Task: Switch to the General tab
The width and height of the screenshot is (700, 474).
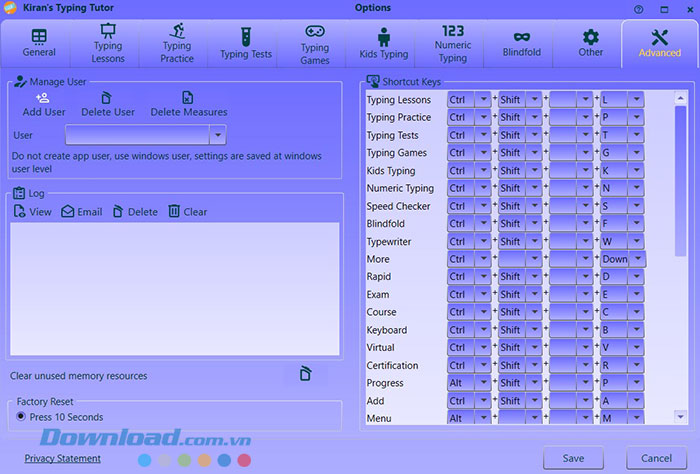Action: tap(40, 42)
